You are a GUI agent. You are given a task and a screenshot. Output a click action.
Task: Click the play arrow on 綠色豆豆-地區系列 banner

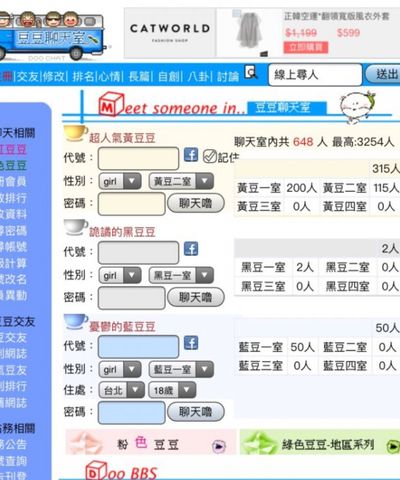393,446
